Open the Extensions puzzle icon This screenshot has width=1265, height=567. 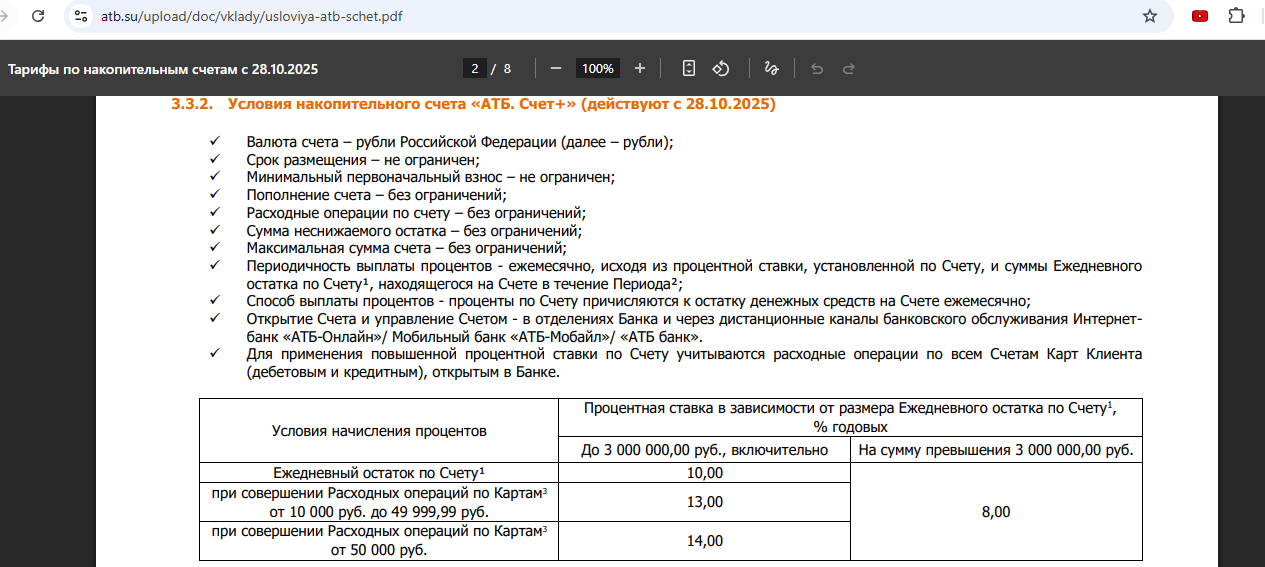(x=1236, y=17)
